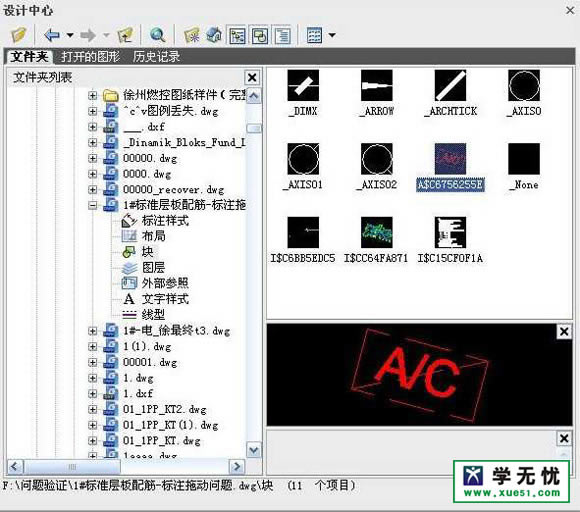Collapse the 1#标准层板配筋 drawing node

coord(93,205)
